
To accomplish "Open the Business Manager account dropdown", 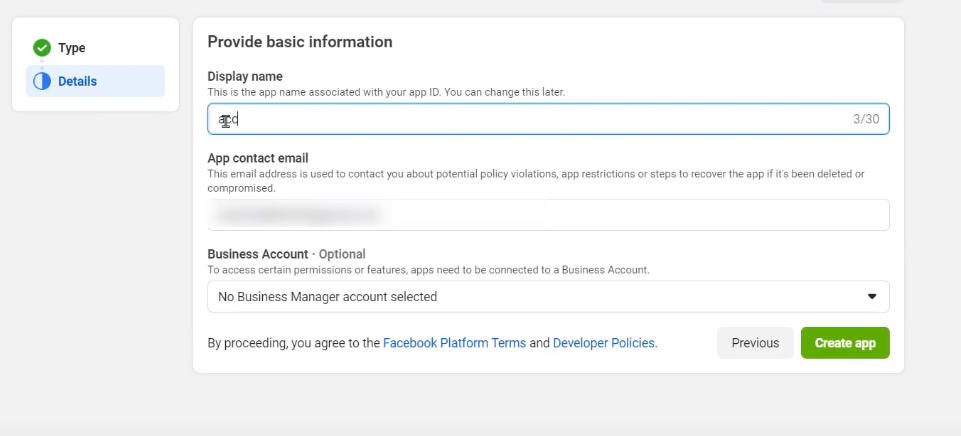I will [548, 297].
